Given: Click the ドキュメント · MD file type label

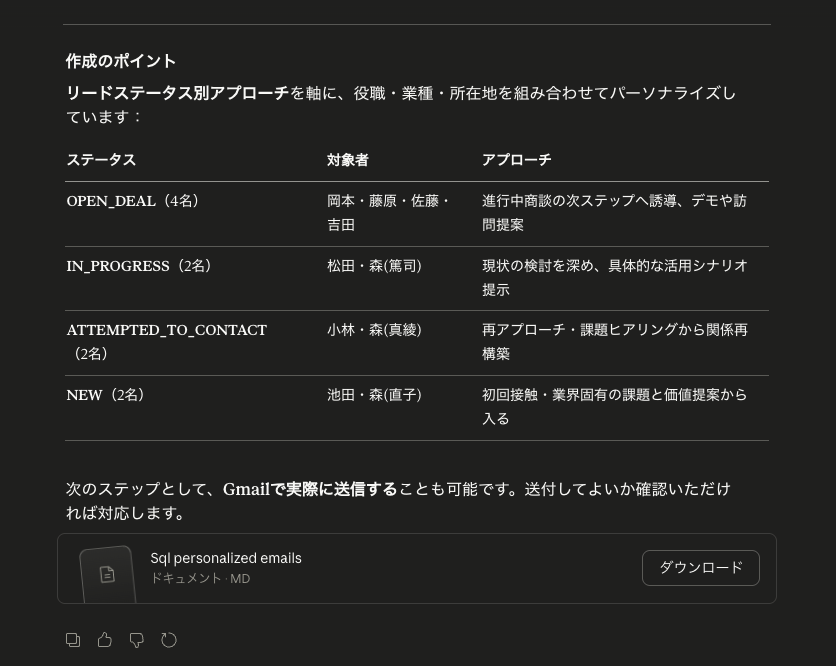Looking at the screenshot, I should click(199, 578).
